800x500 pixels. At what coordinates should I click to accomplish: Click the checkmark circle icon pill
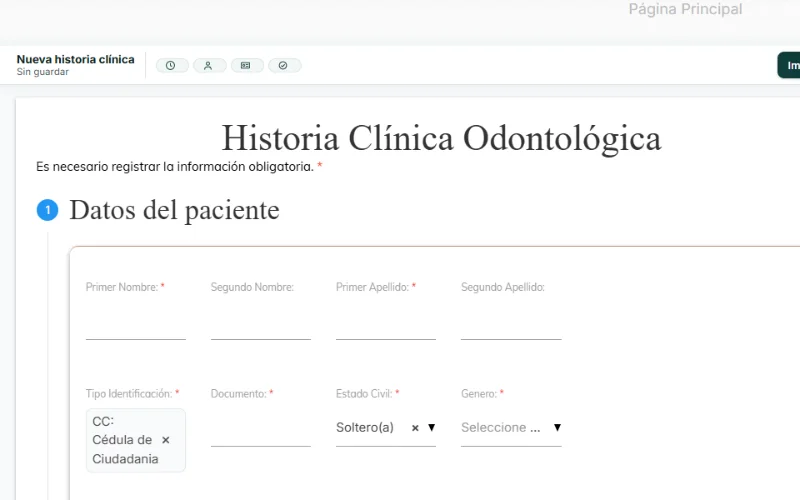pyautogui.click(x=284, y=65)
